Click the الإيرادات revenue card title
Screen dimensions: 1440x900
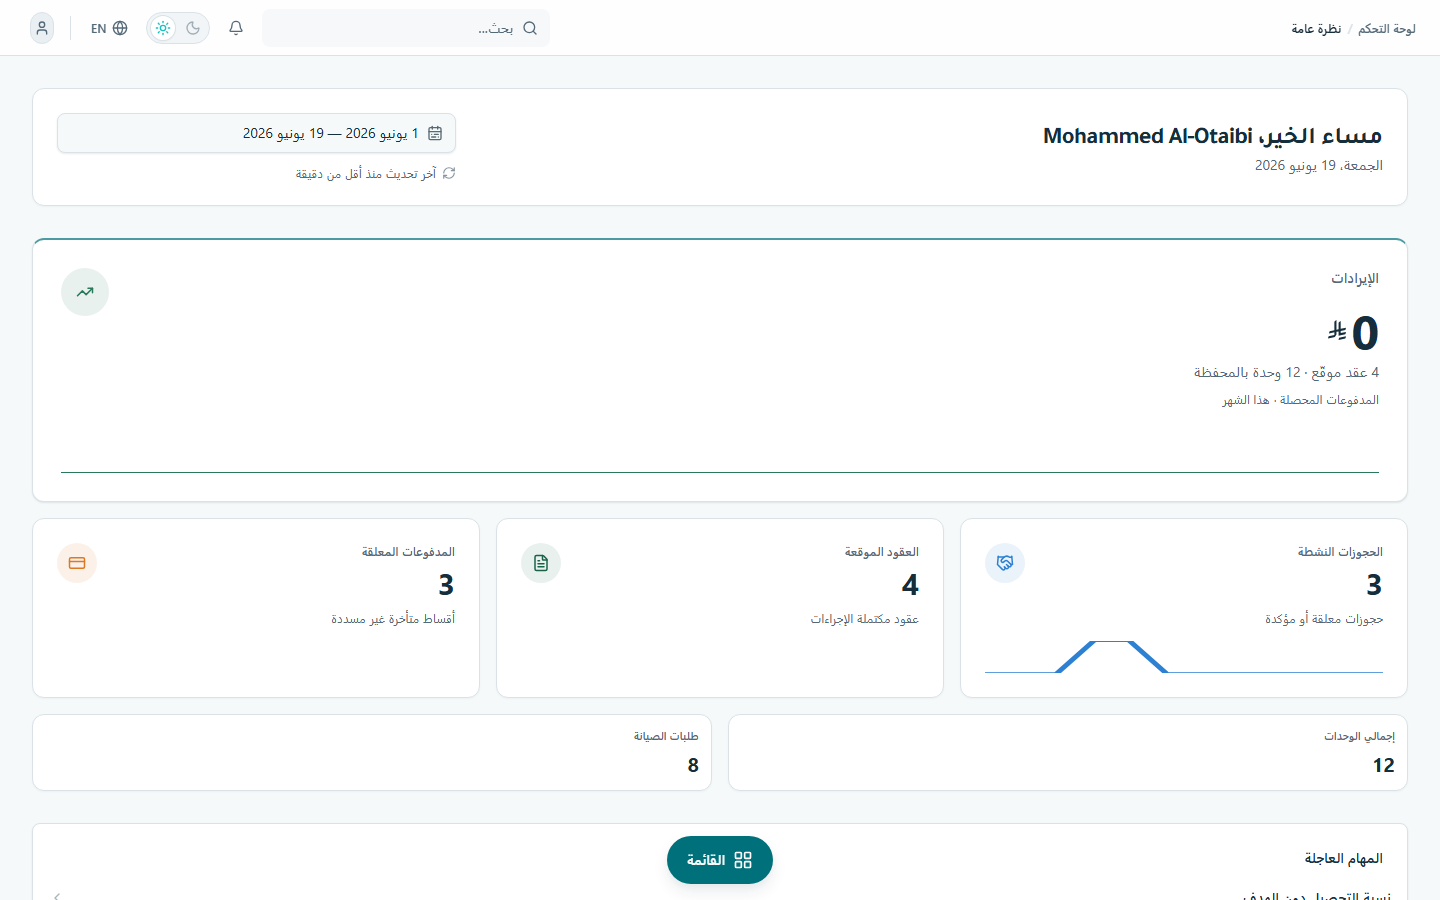1354,278
